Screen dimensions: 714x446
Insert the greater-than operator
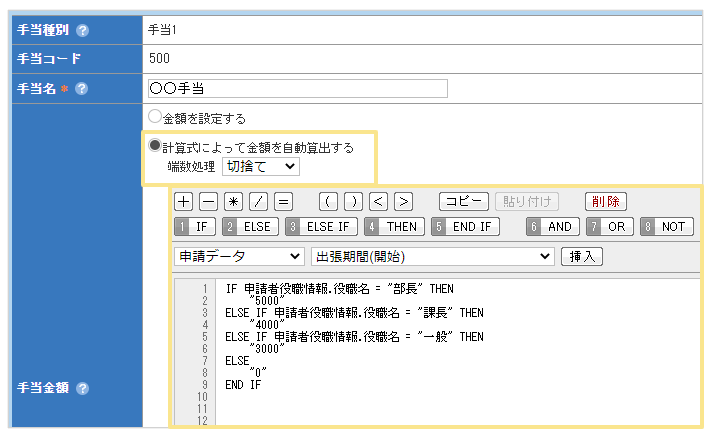coord(403,202)
